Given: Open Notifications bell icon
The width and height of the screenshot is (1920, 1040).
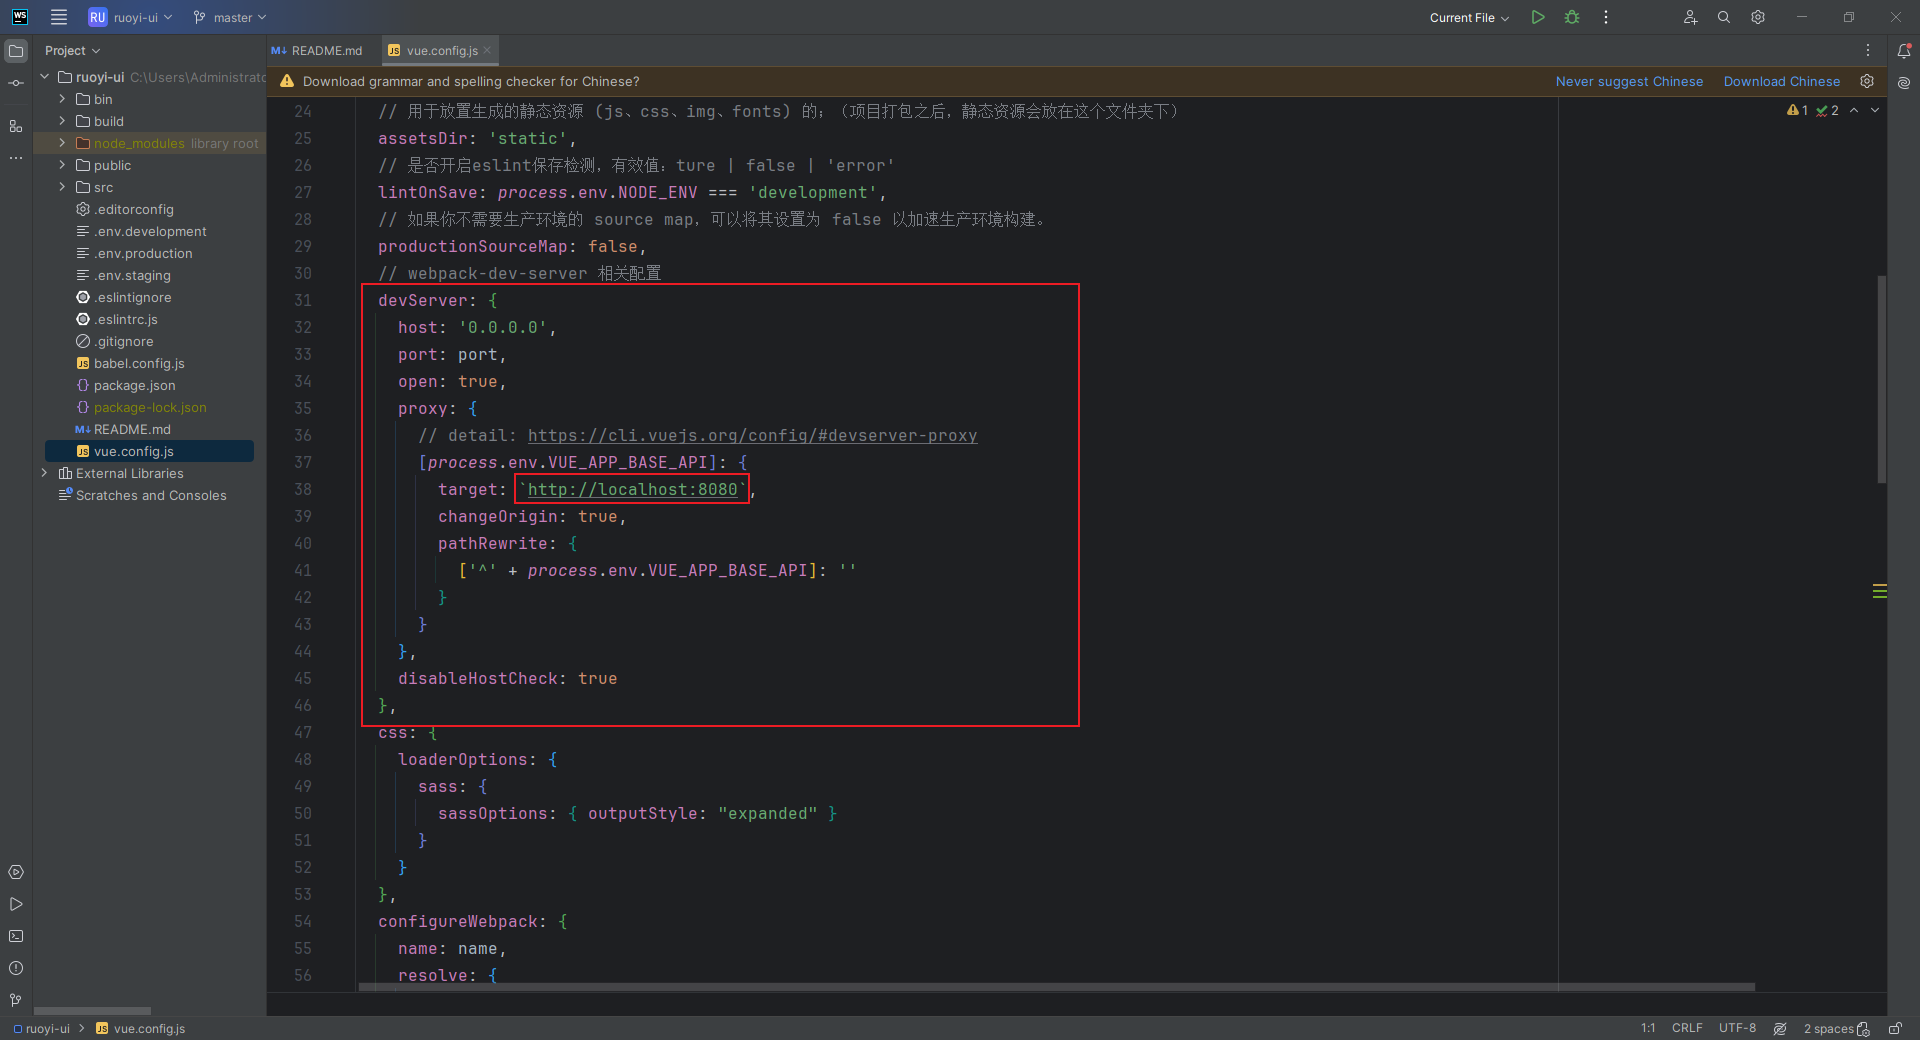Looking at the screenshot, I should coord(1904,51).
